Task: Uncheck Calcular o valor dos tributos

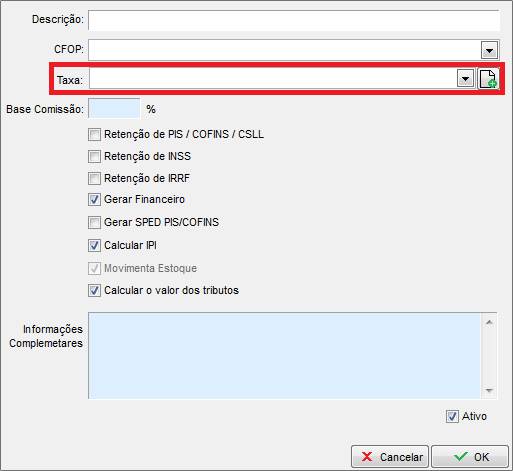Action: coord(94,291)
